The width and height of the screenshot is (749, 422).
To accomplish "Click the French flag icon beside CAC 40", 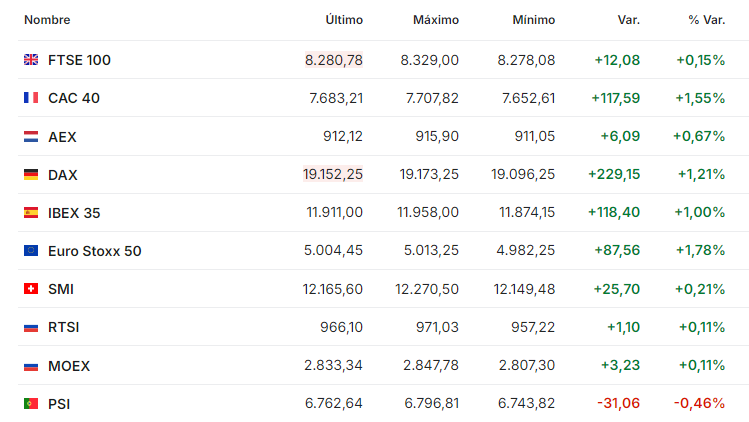I will tap(31, 98).
